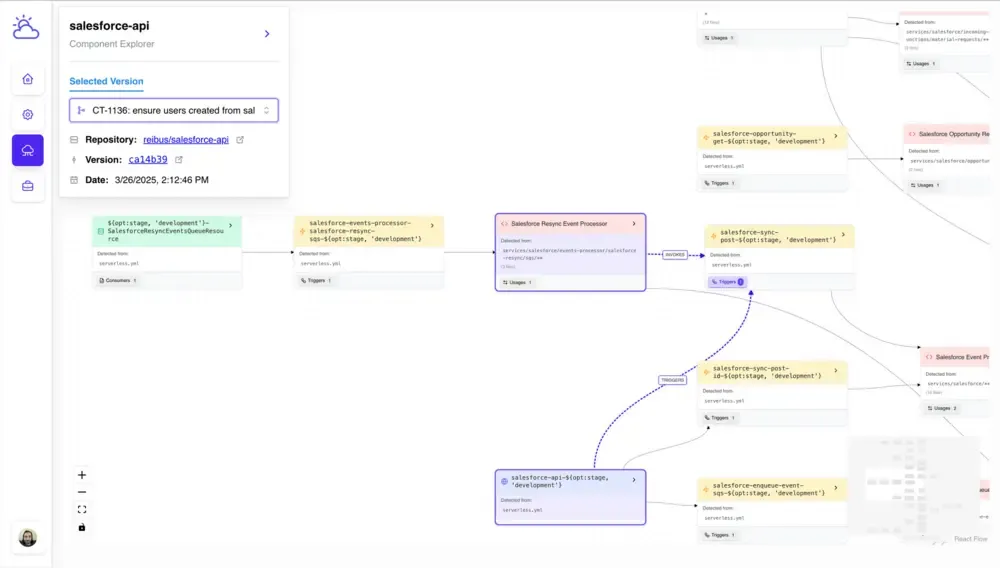Image resolution: width=1000 pixels, height=568 pixels.
Task: Zoom out on the flow canvas
Action: [82, 492]
